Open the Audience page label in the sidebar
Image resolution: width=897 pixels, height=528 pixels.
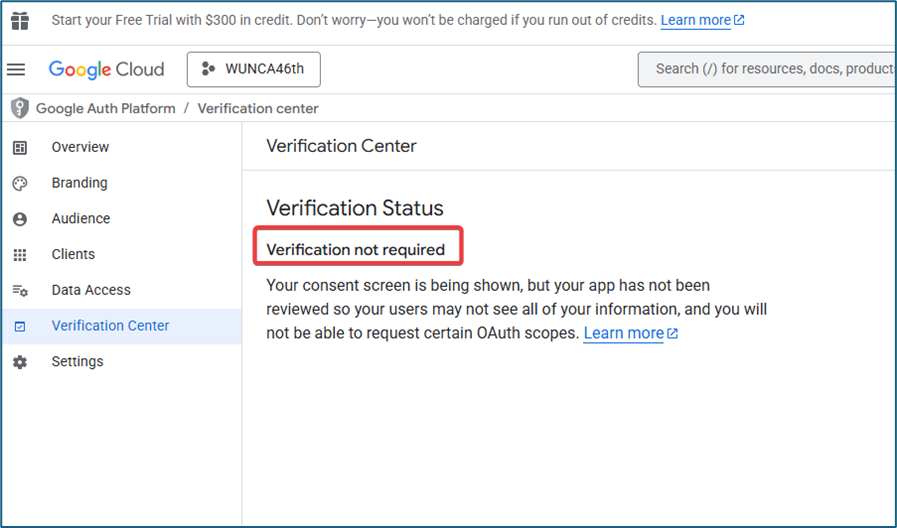[81, 219]
